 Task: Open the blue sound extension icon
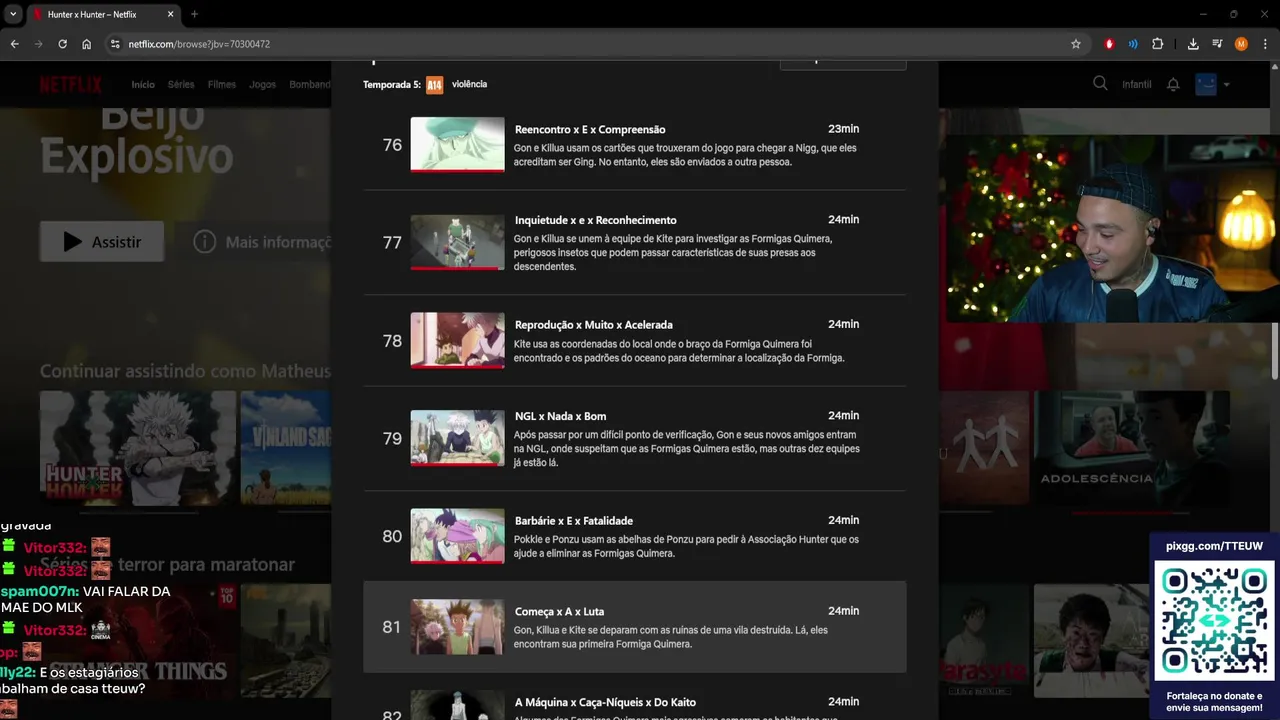1133,44
